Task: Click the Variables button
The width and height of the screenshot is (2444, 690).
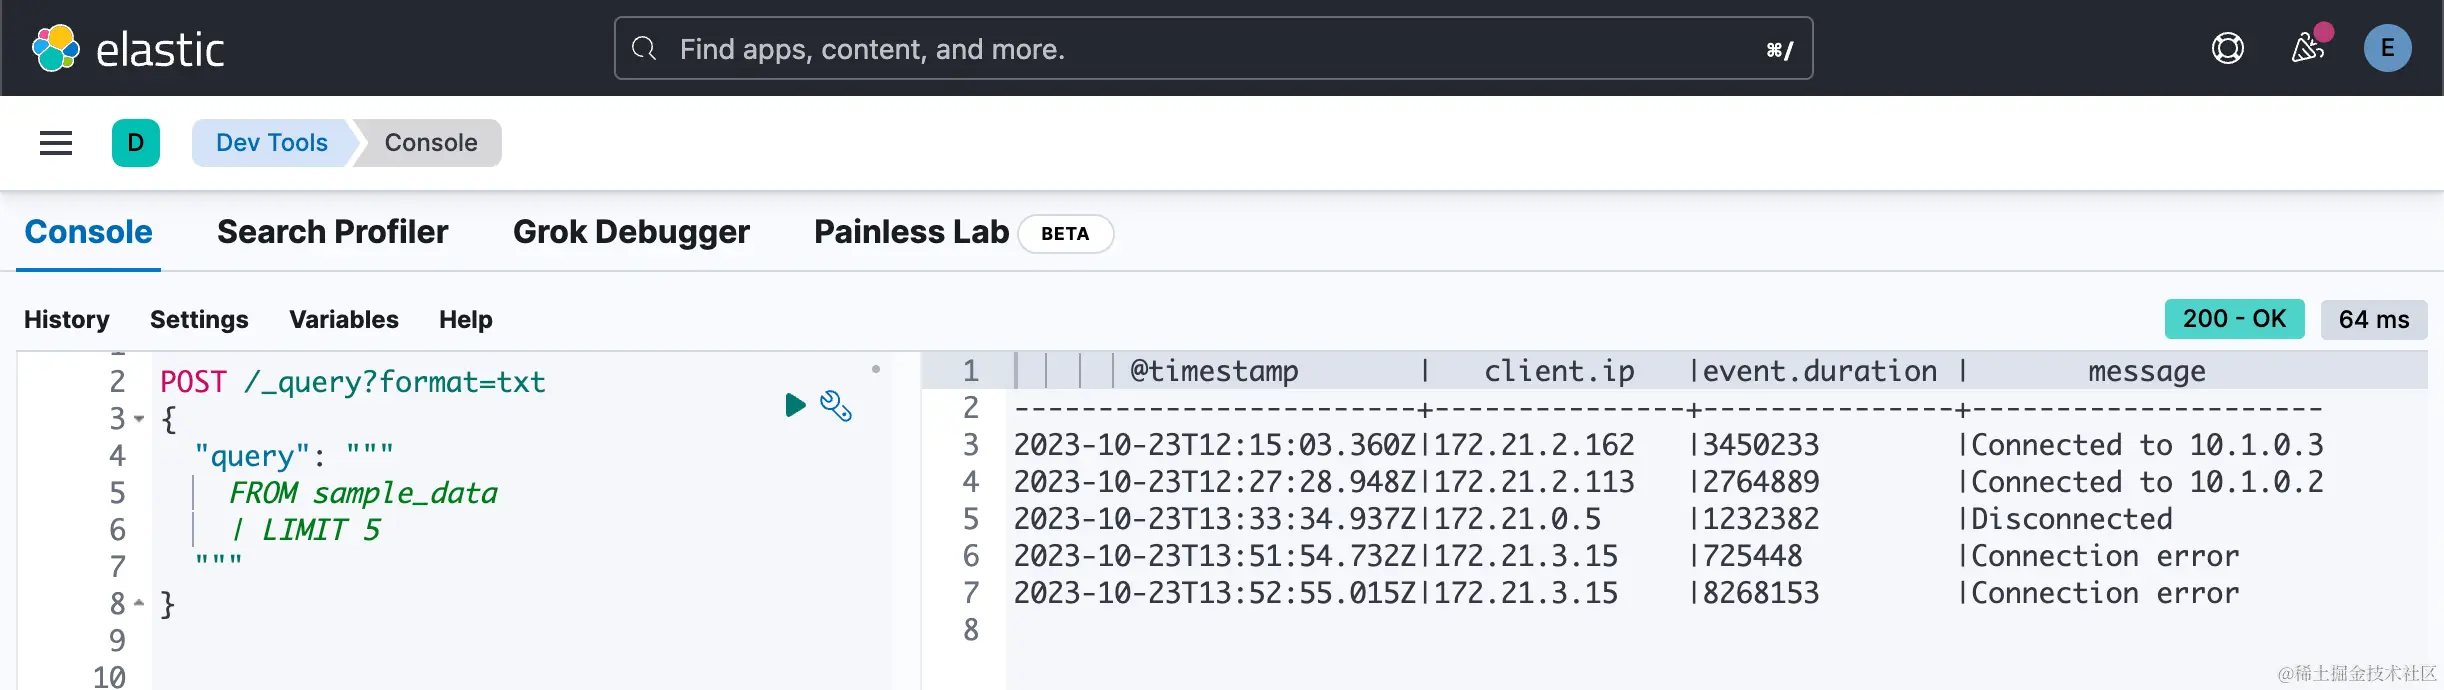Action: click(343, 319)
